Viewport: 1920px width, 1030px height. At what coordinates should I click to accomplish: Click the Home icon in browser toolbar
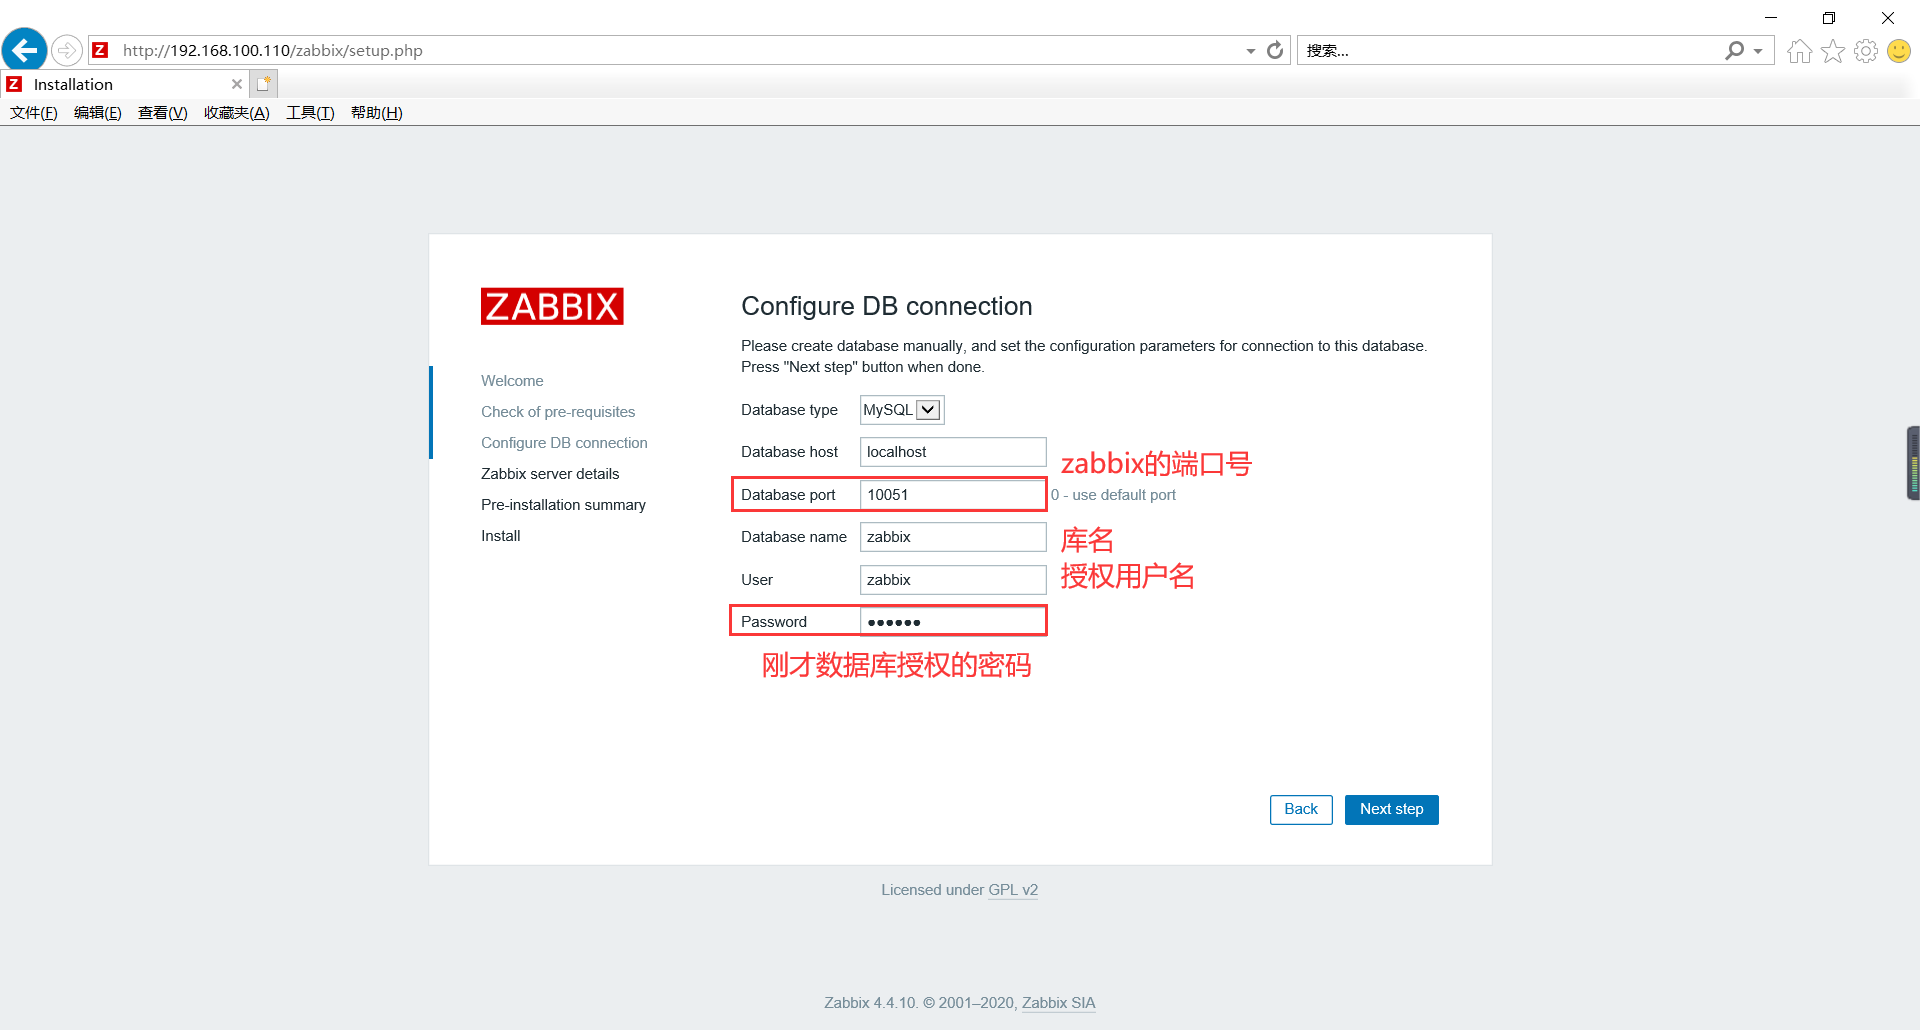[x=1799, y=51]
